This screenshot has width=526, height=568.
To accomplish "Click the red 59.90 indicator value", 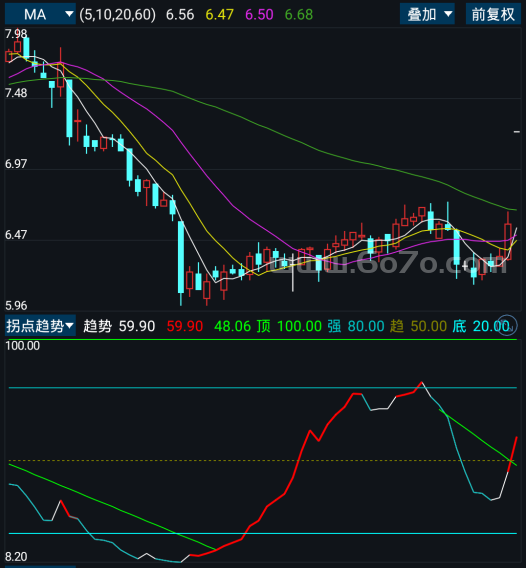I will (x=185, y=326).
